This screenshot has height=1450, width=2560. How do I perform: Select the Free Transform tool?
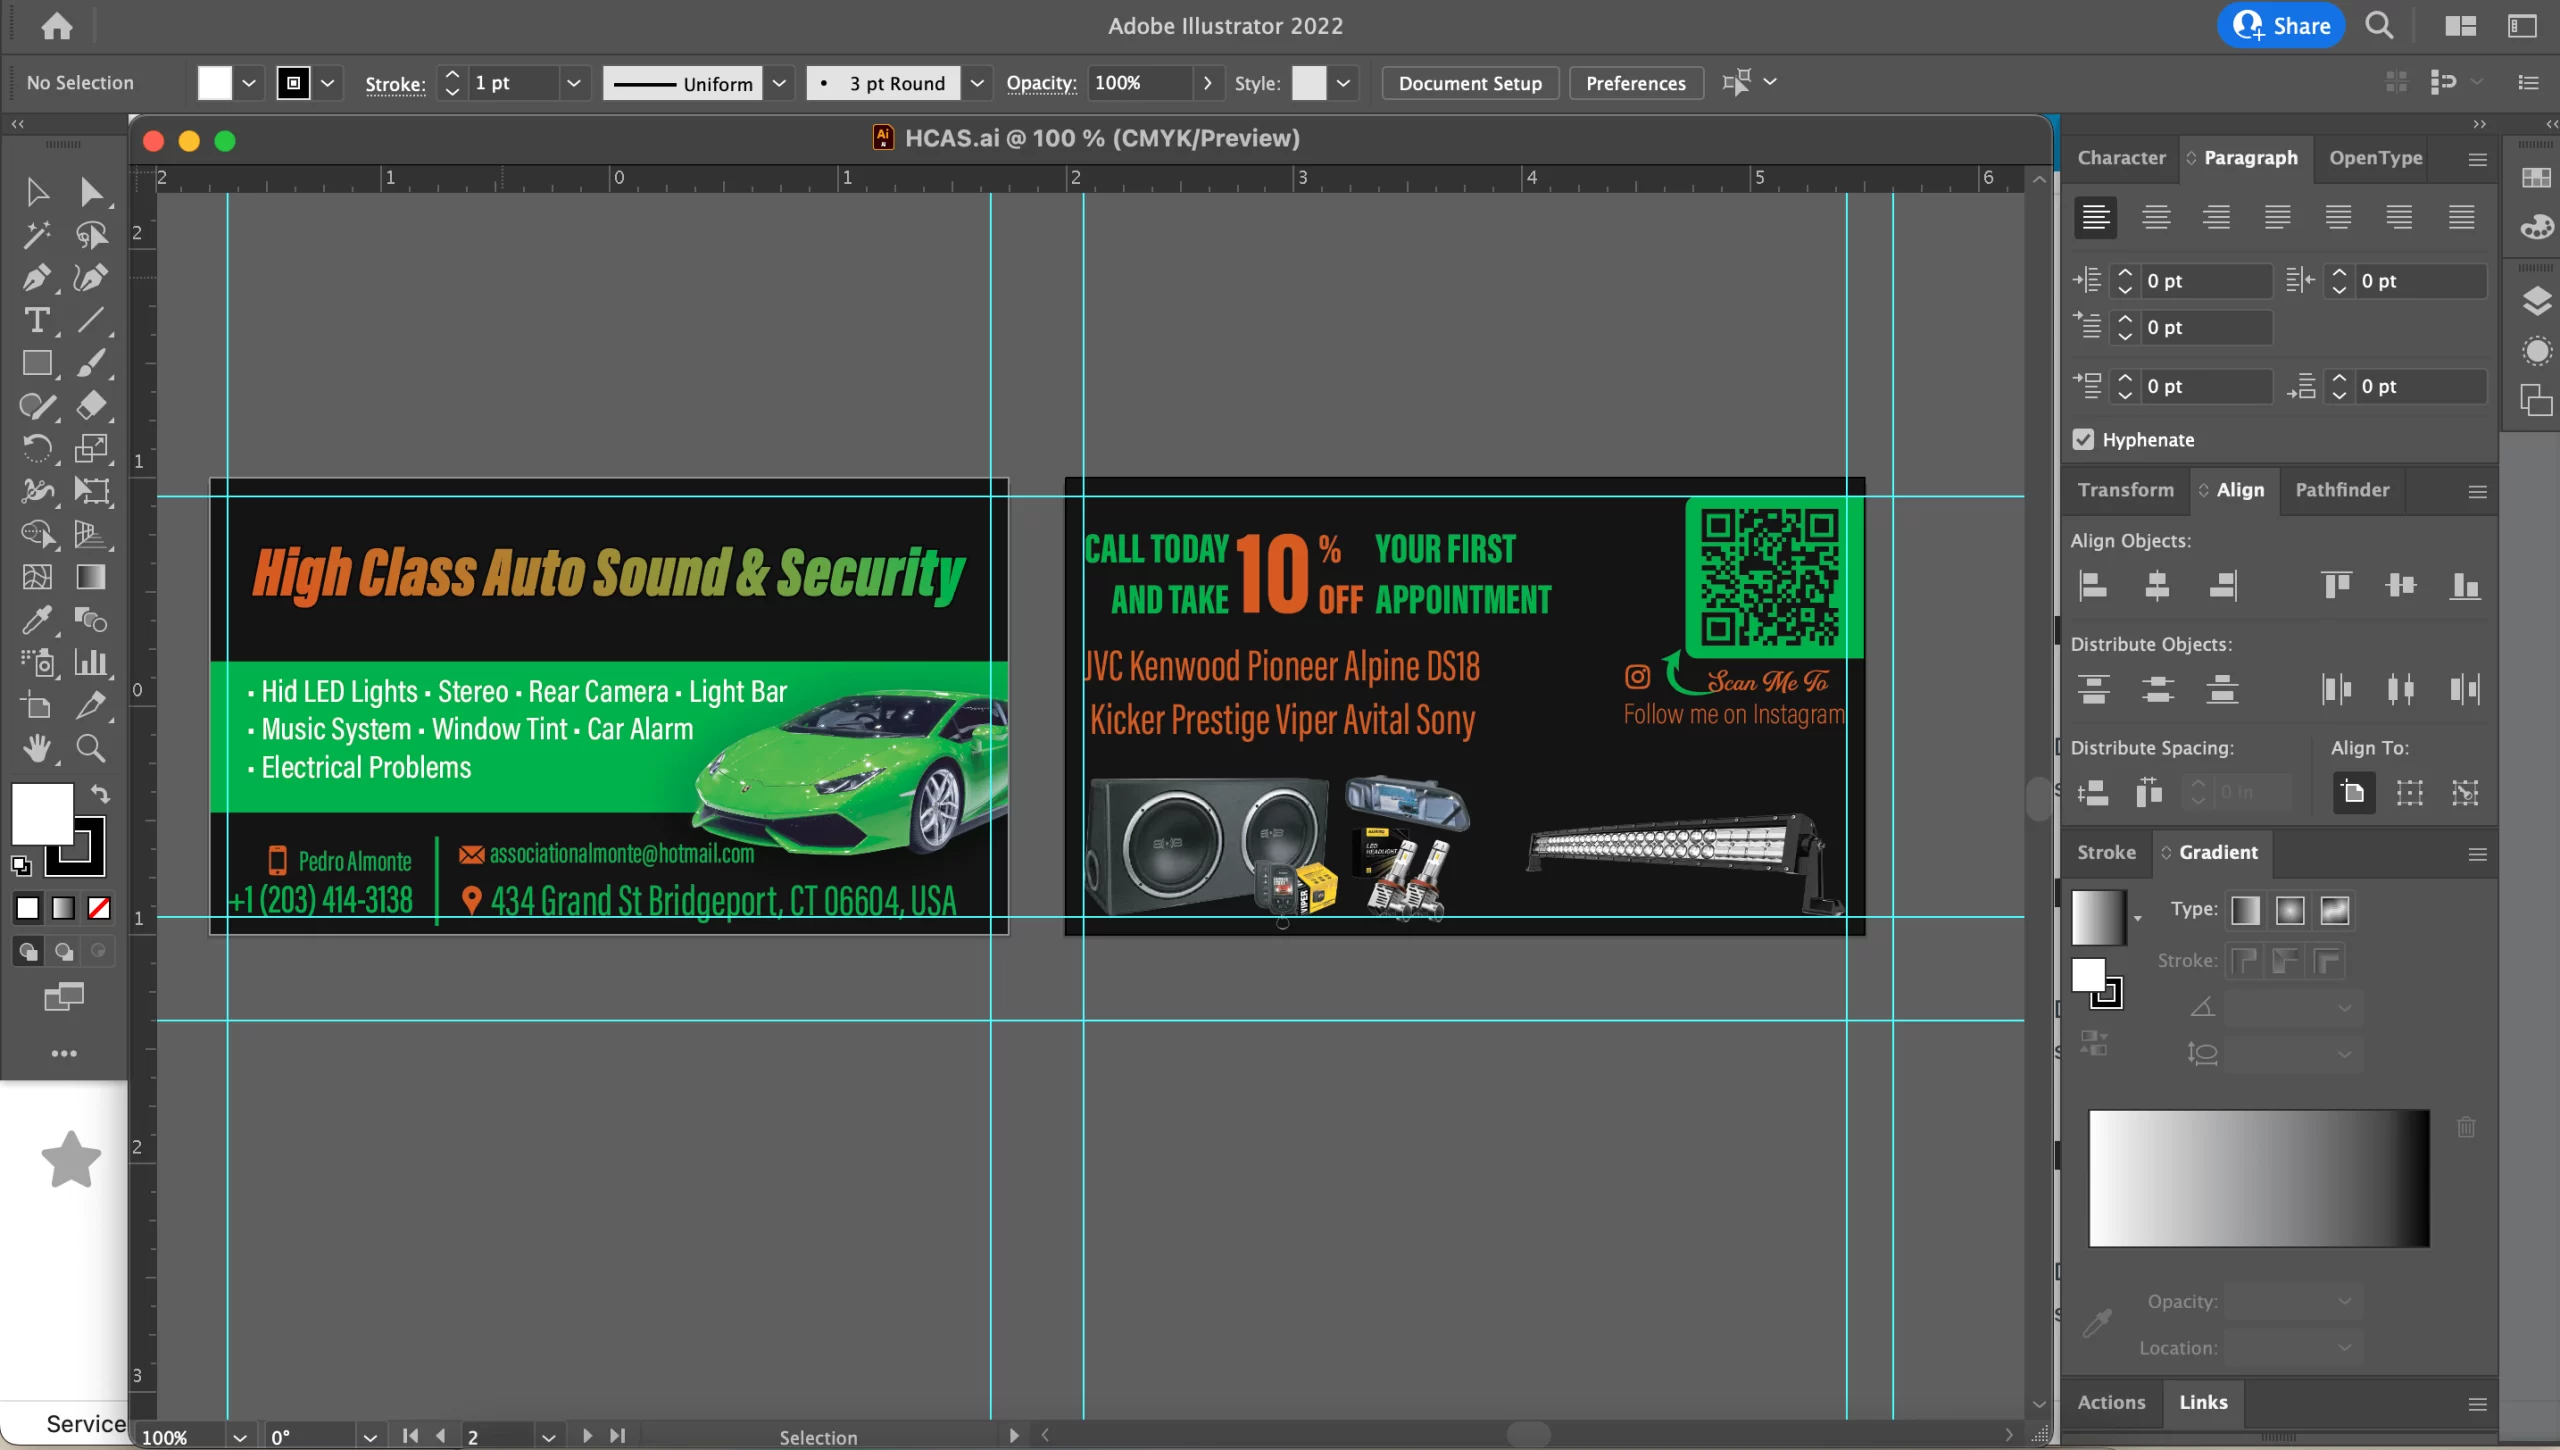91,491
